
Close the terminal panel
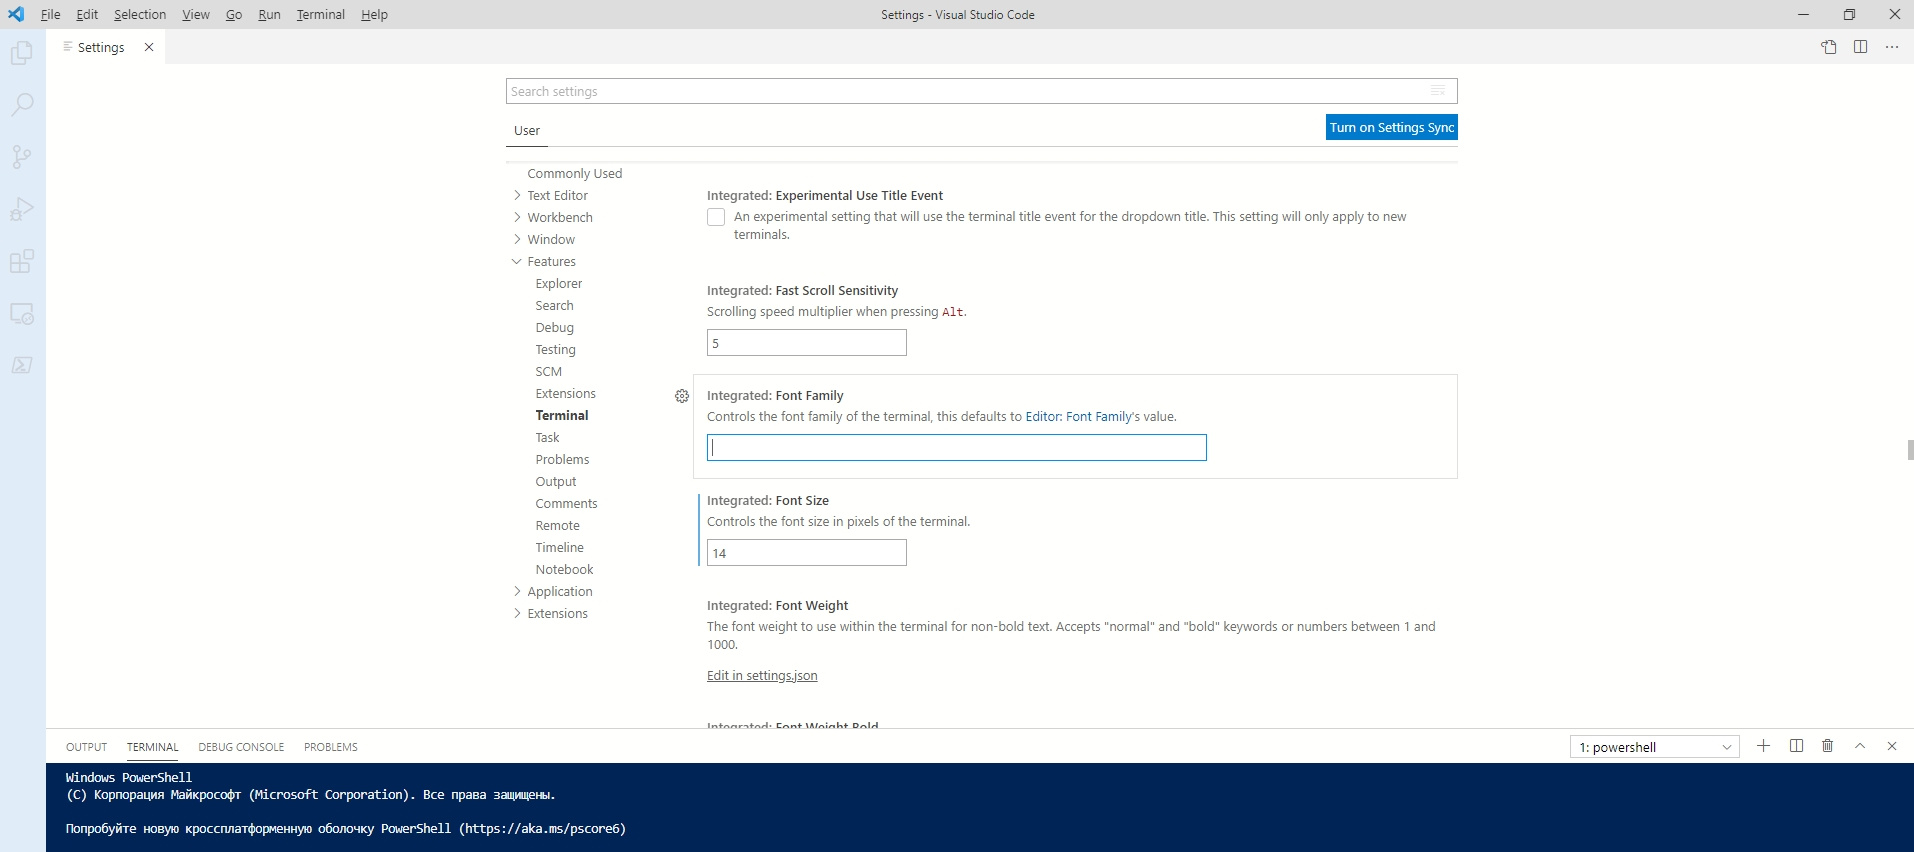tap(1892, 746)
